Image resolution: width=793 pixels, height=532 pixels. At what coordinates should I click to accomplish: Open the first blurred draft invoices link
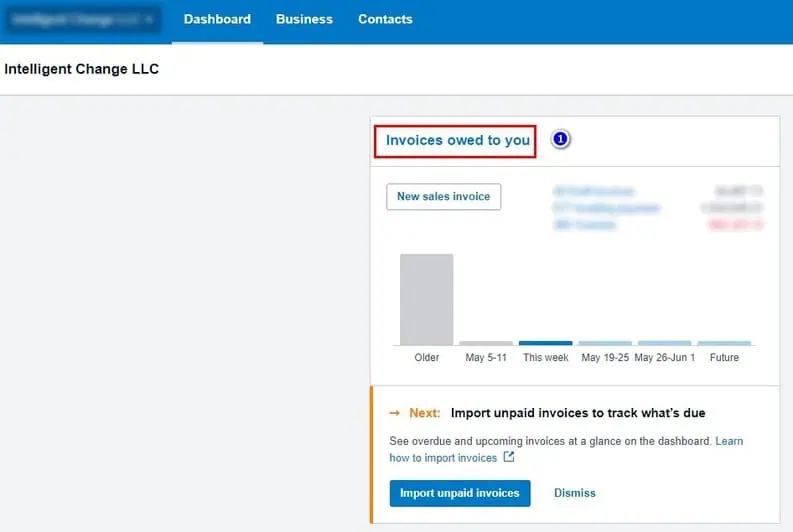pos(593,191)
